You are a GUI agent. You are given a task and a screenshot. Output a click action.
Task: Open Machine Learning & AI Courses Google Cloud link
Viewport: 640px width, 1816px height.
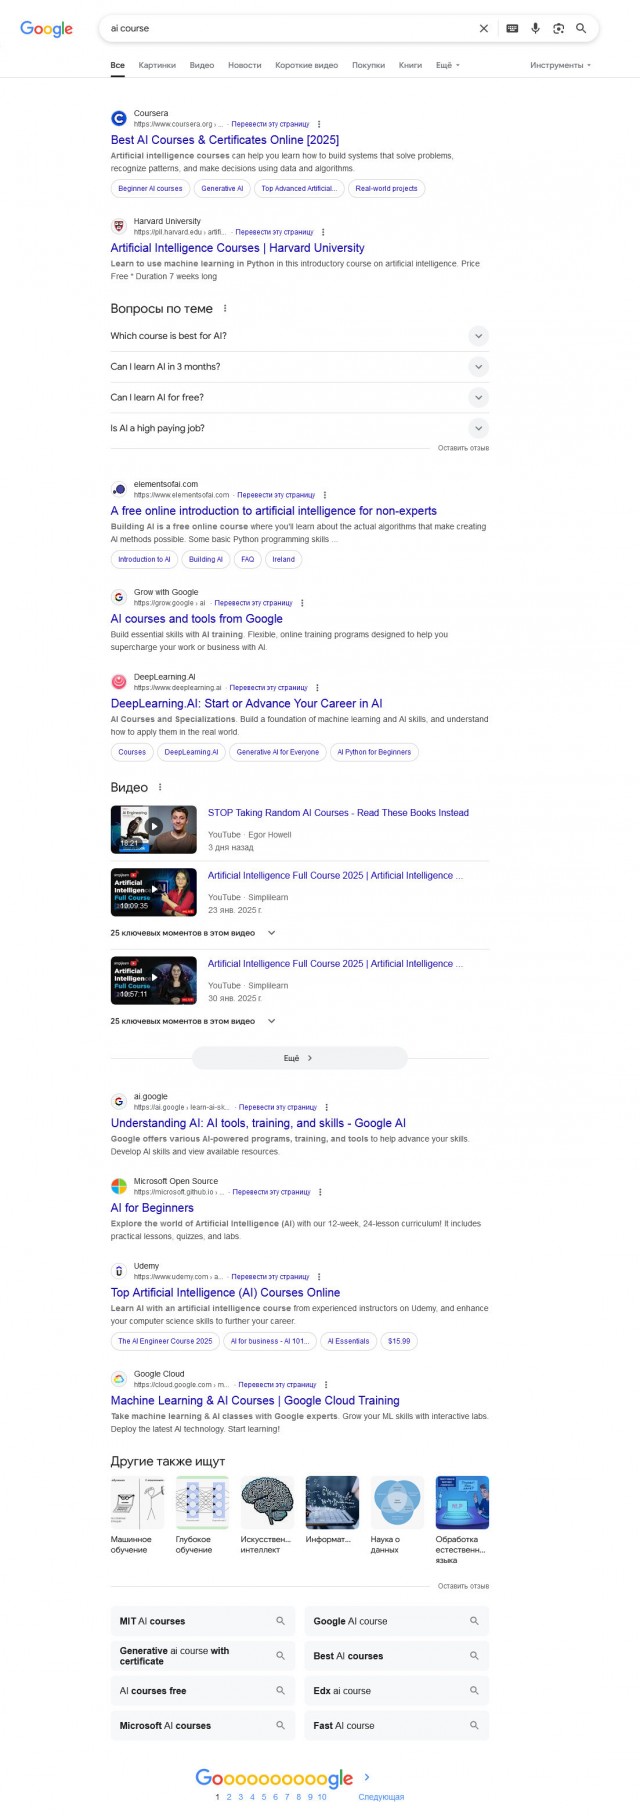pyautogui.click(x=255, y=1401)
